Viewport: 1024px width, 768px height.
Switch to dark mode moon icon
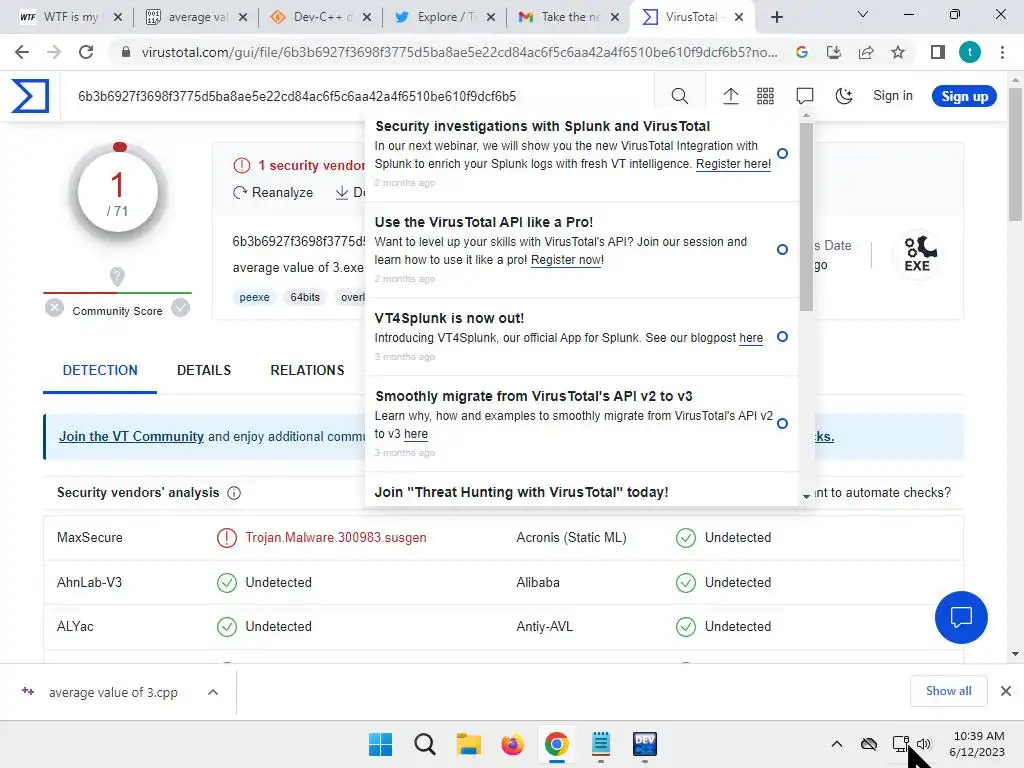(844, 97)
